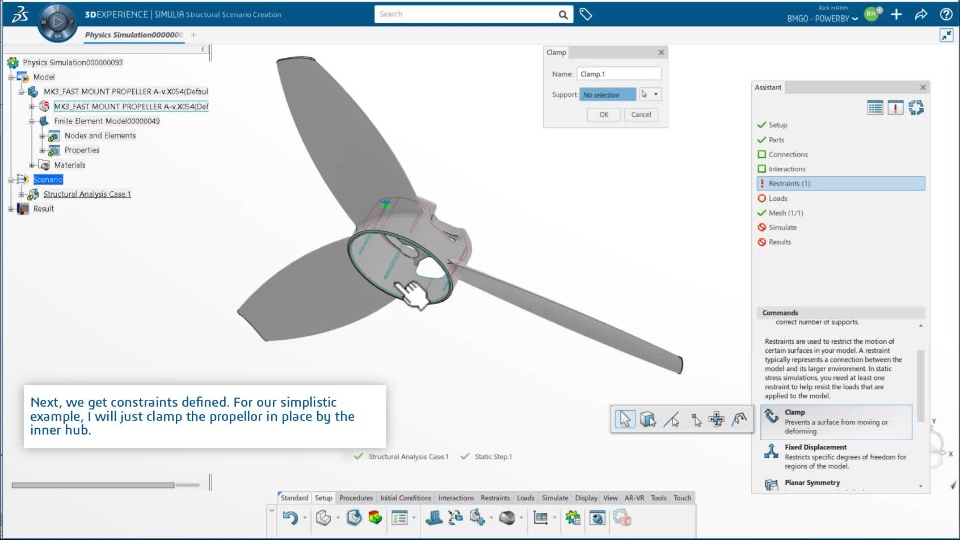This screenshot has height=540, width=960.
Task: Click the refresh cycle icon in Assistant
Action: pos(916,108)
